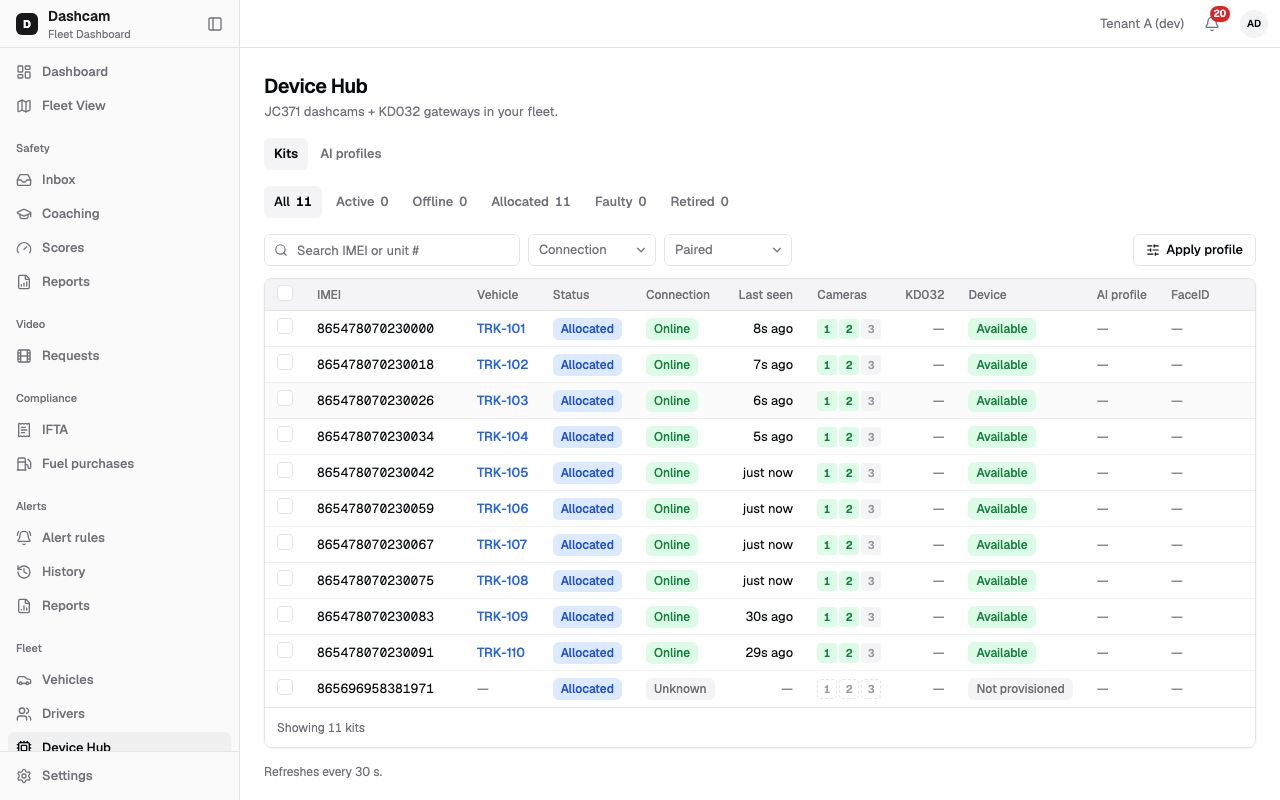This screenshot has height=800, width=1280.
Task: Click the Apply profile button
Action: [1194, 250]
